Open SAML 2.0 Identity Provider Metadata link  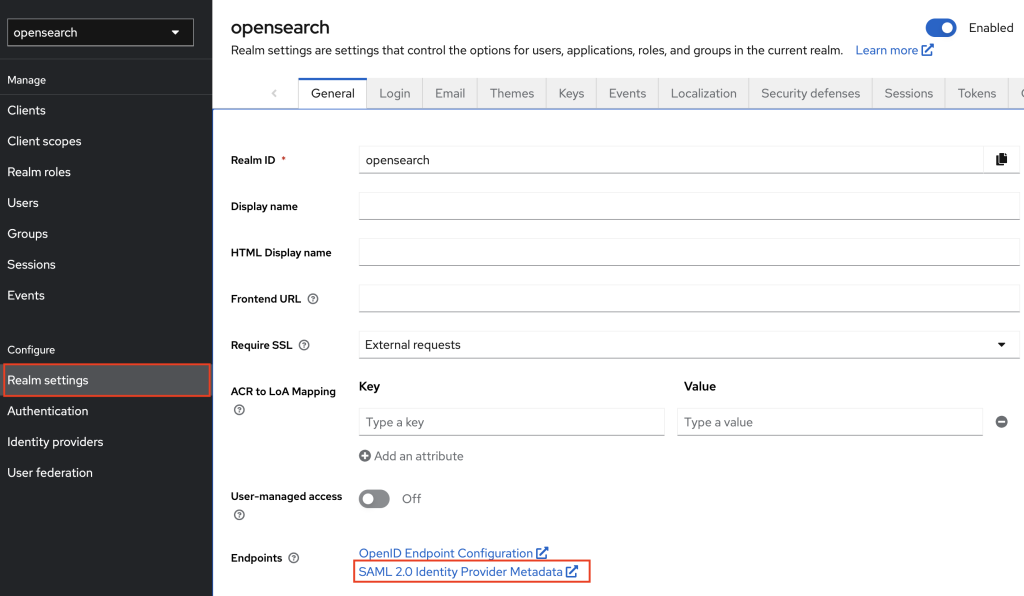coord(468,572)
